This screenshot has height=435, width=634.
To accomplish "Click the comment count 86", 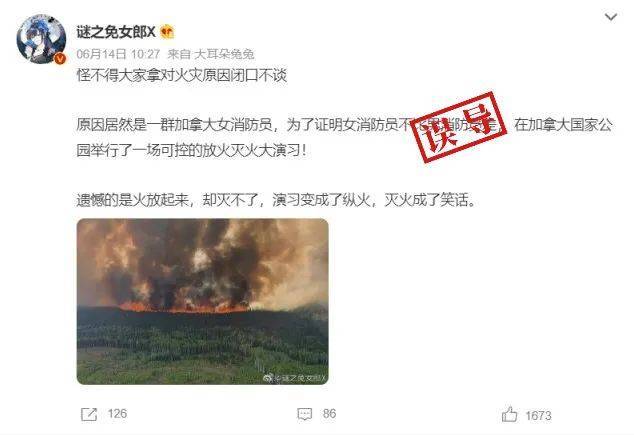I will pos(329,414).
